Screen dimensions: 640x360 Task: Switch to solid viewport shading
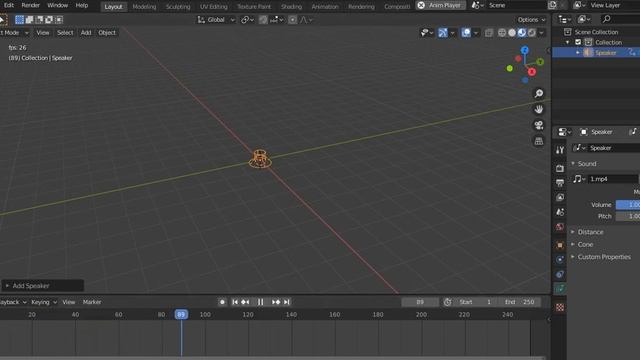click(512, 33)
